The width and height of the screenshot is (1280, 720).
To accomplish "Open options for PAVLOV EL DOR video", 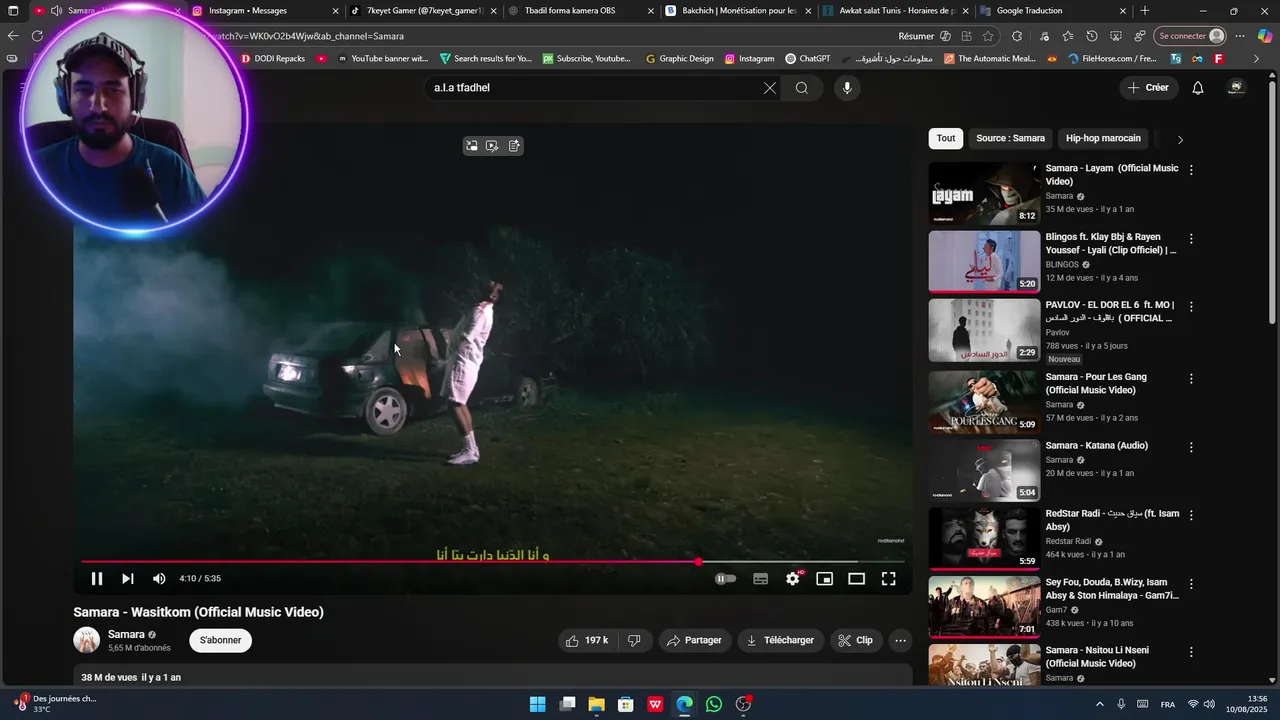I will tap(1191, 307).
